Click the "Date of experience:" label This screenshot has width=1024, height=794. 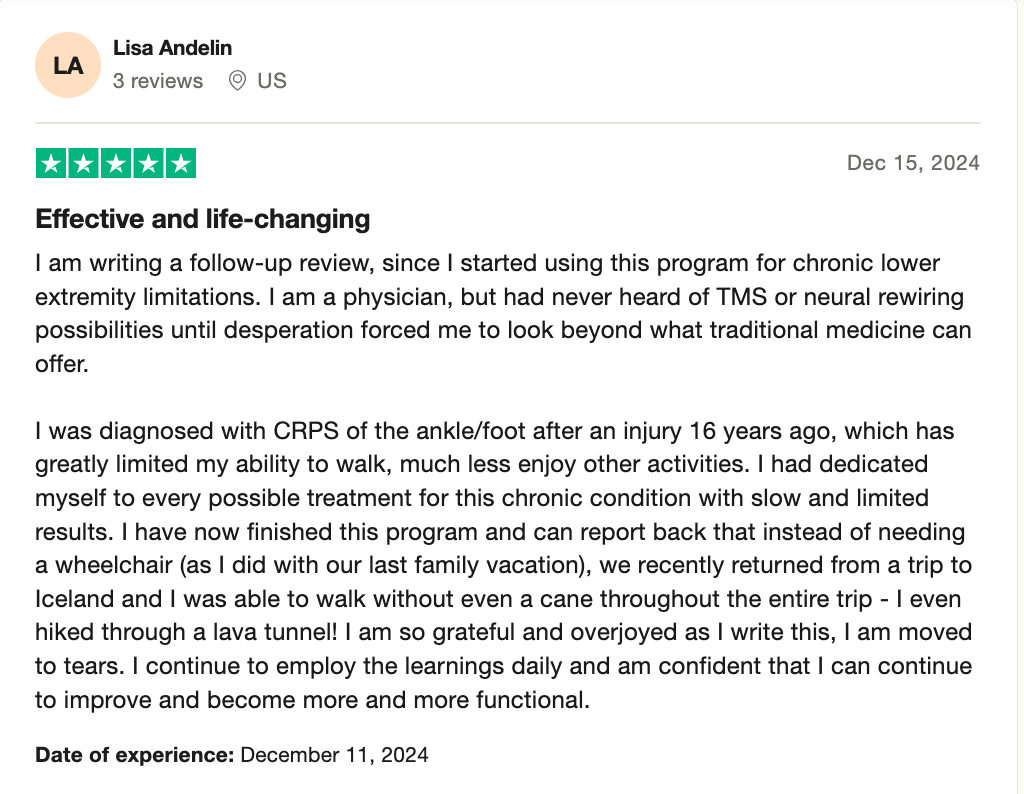tap(135, 754)
